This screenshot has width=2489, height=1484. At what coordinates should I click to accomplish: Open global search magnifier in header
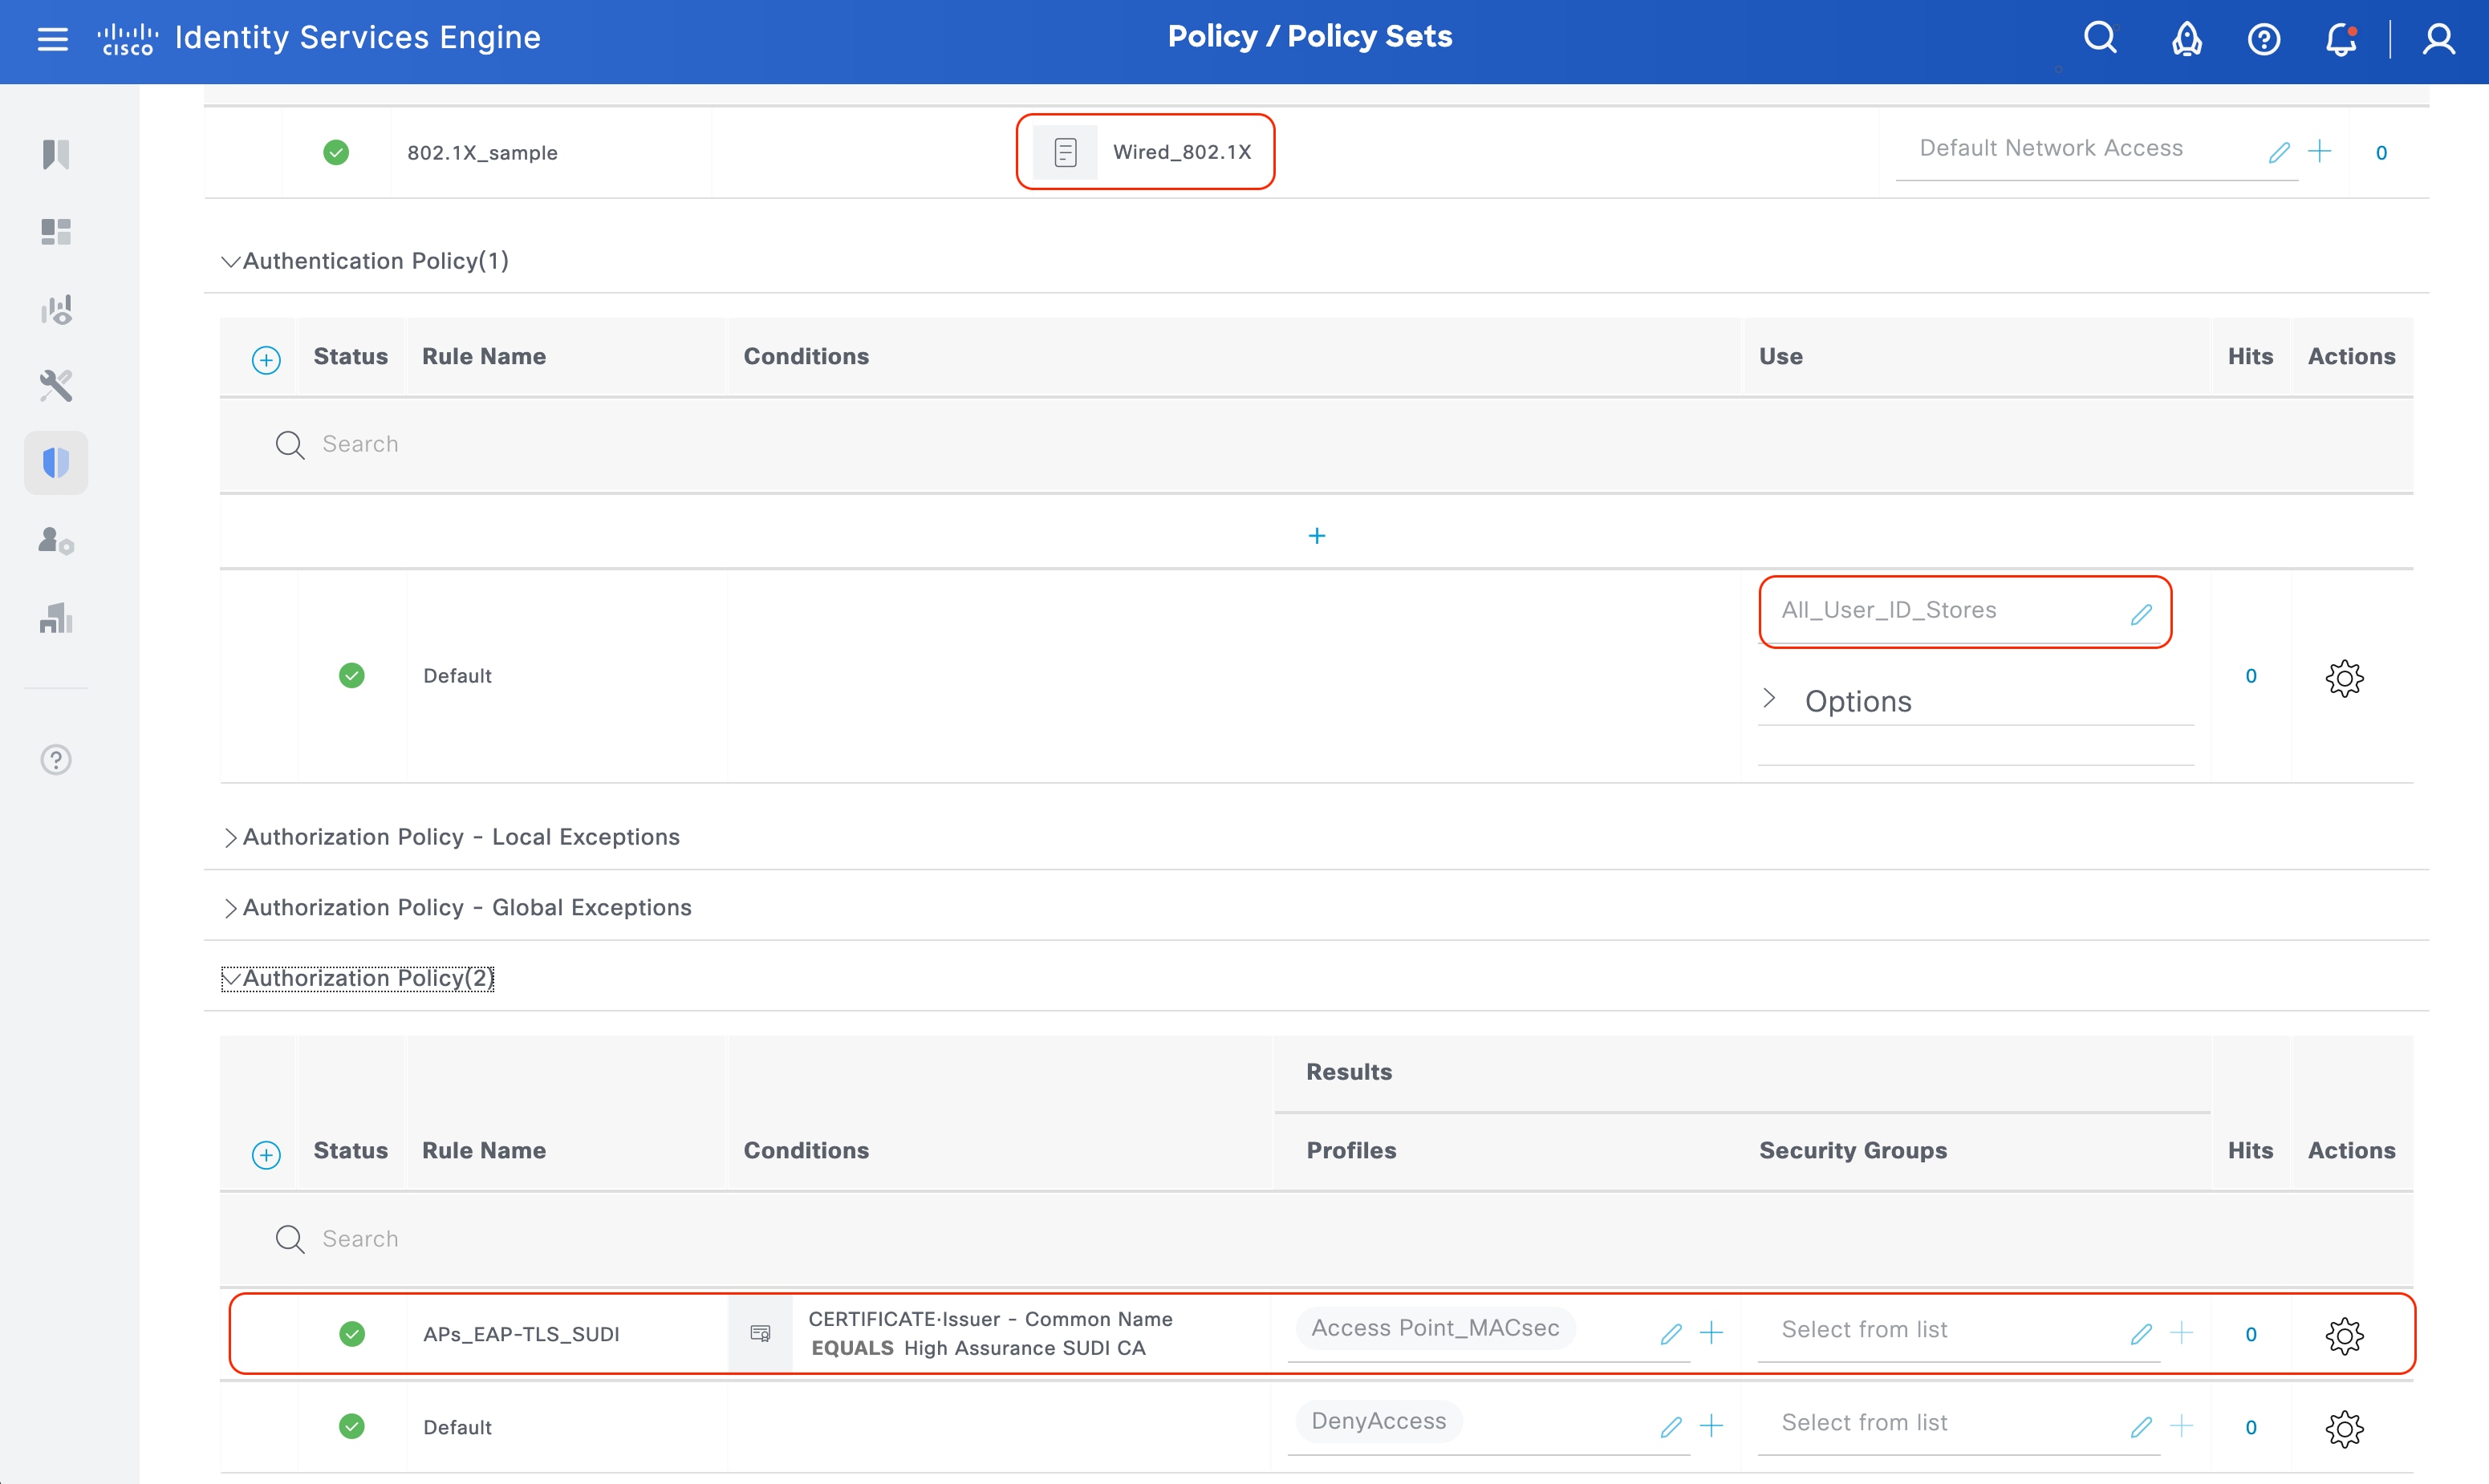tap(2100, 38)
